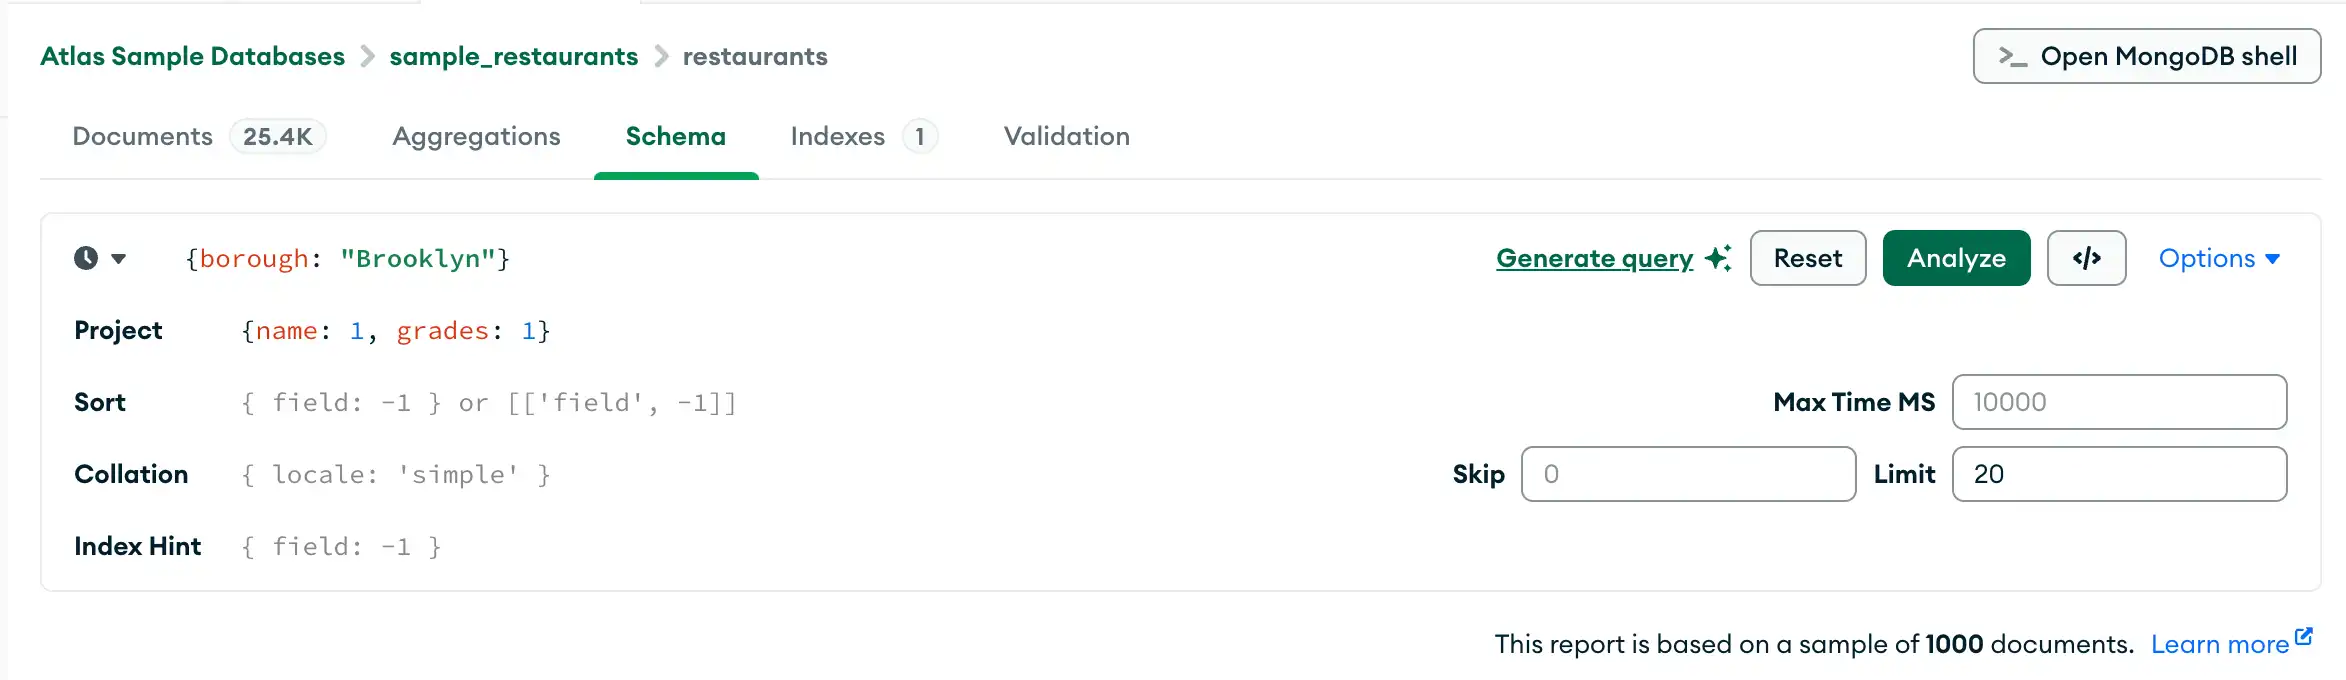This screenshot has height=680, width=2346.
Task: Click inside the Limit input field
Action: 2119,474
